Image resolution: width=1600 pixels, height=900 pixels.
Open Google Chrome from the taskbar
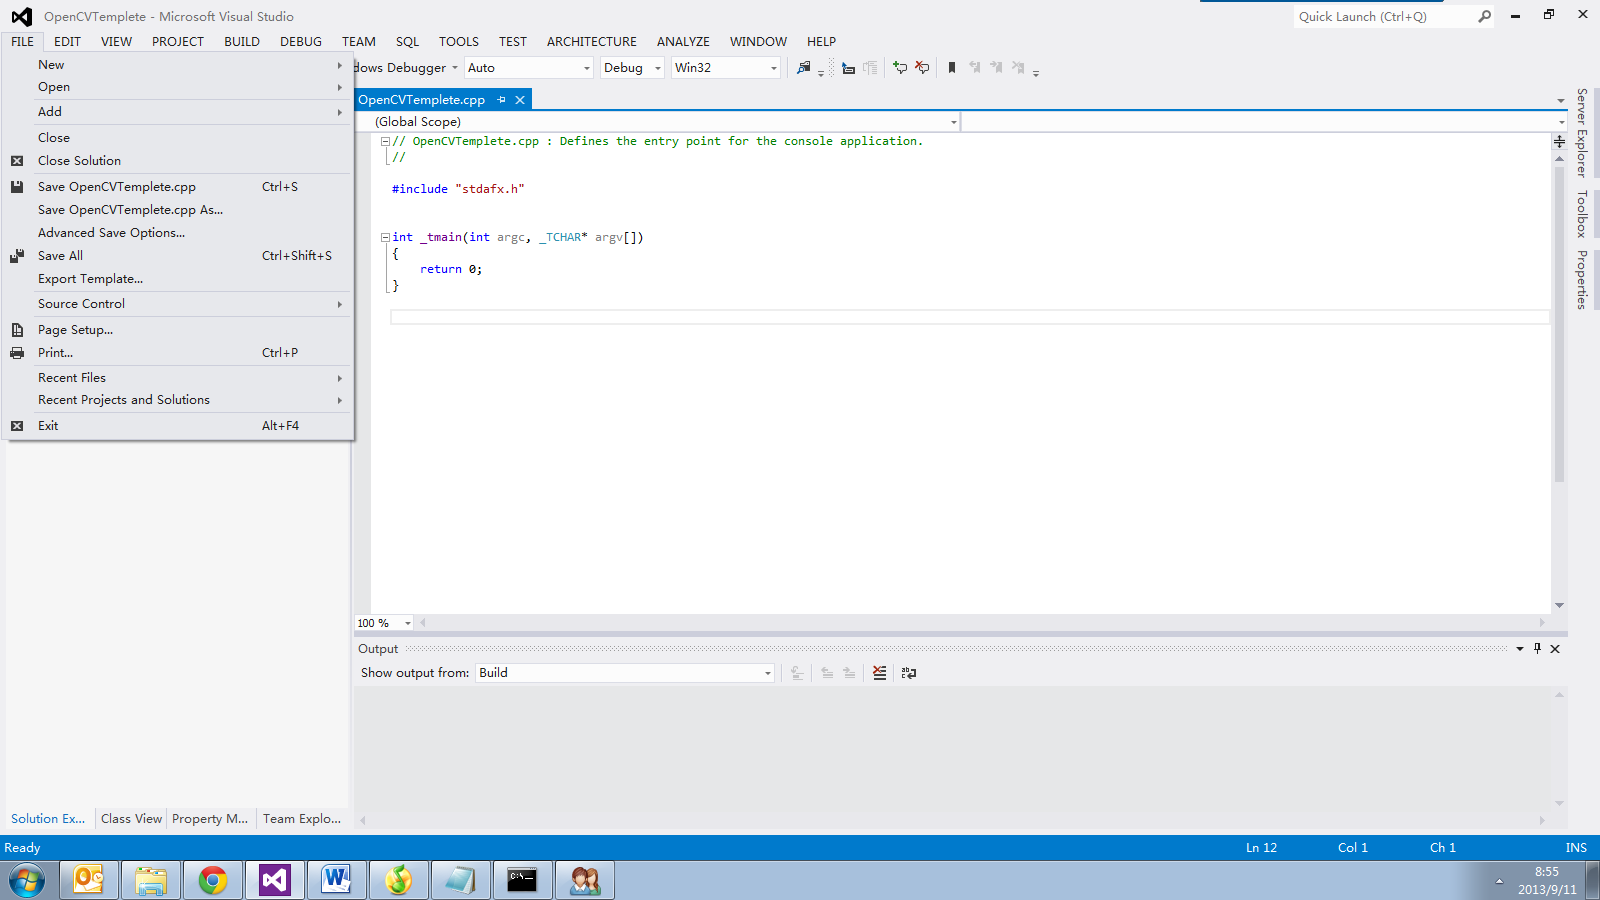tap(213, 880)
